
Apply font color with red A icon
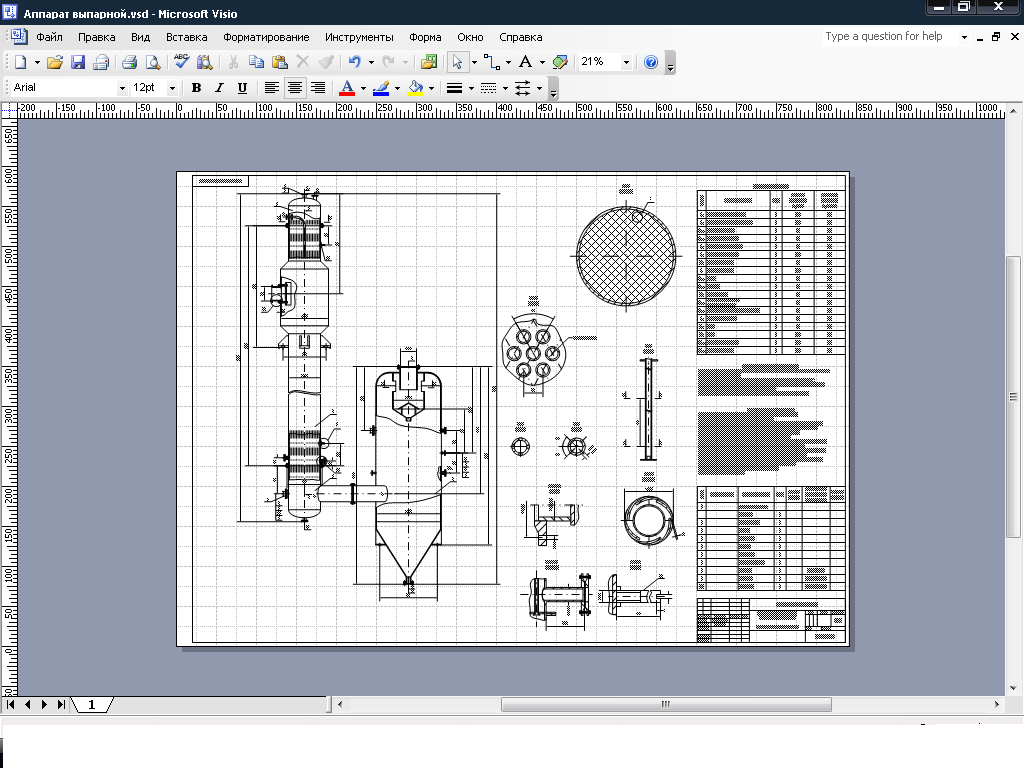[347, 88]
